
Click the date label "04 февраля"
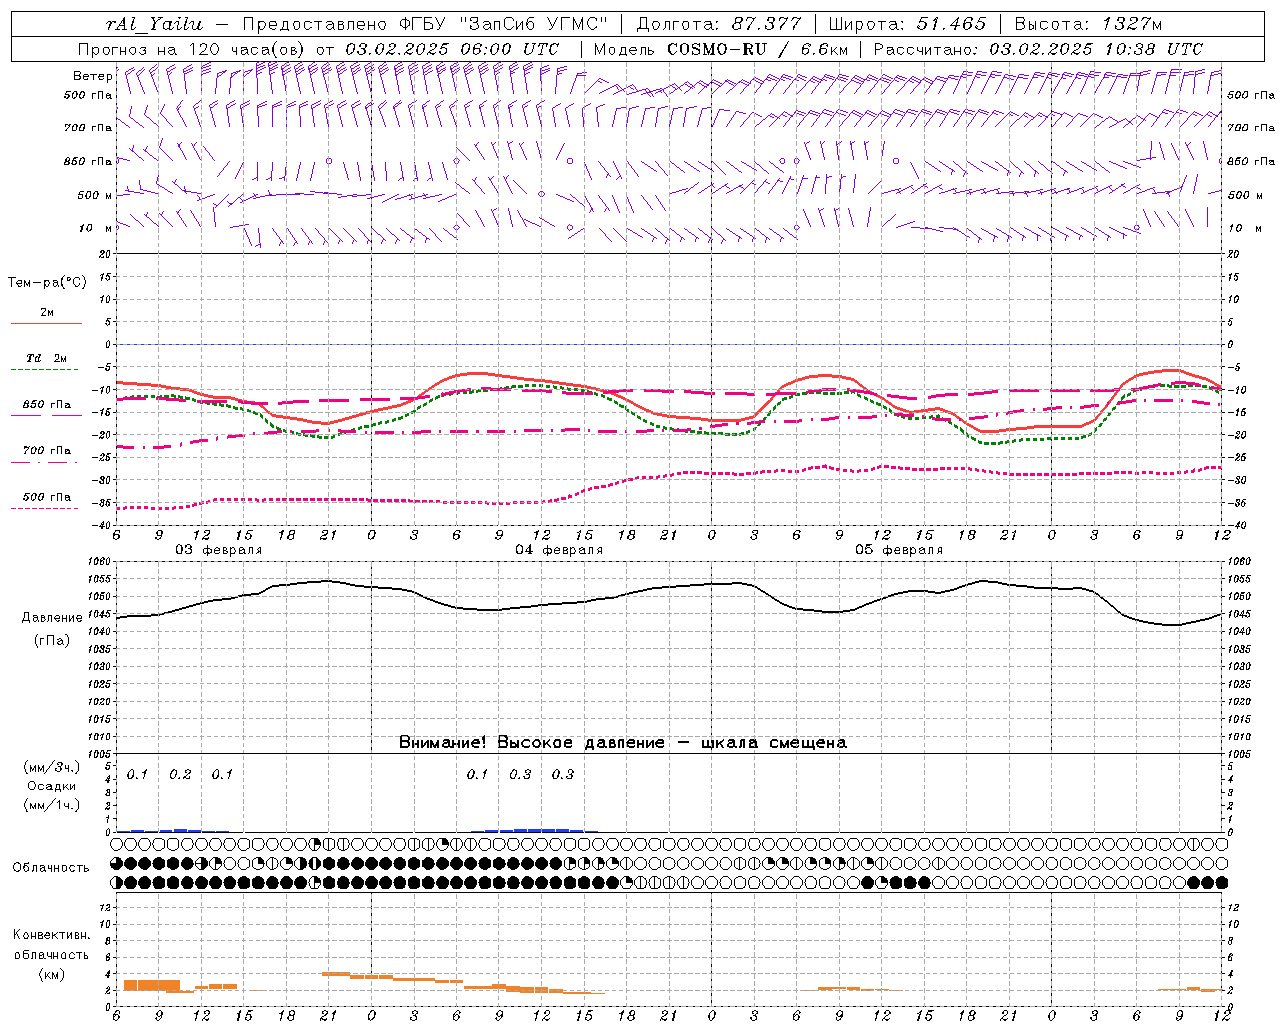pyautogui.click(x=559, y=550)
